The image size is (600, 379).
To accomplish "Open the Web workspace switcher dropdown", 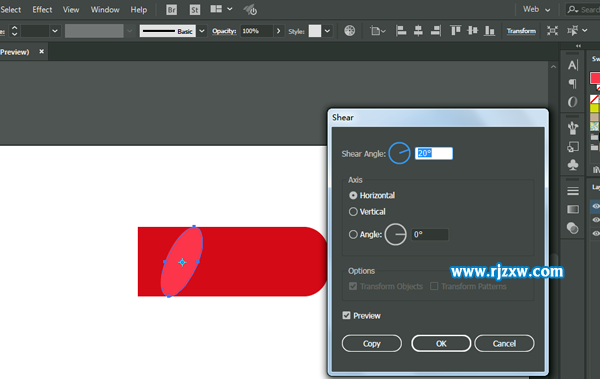I will (x=537, y=10).
